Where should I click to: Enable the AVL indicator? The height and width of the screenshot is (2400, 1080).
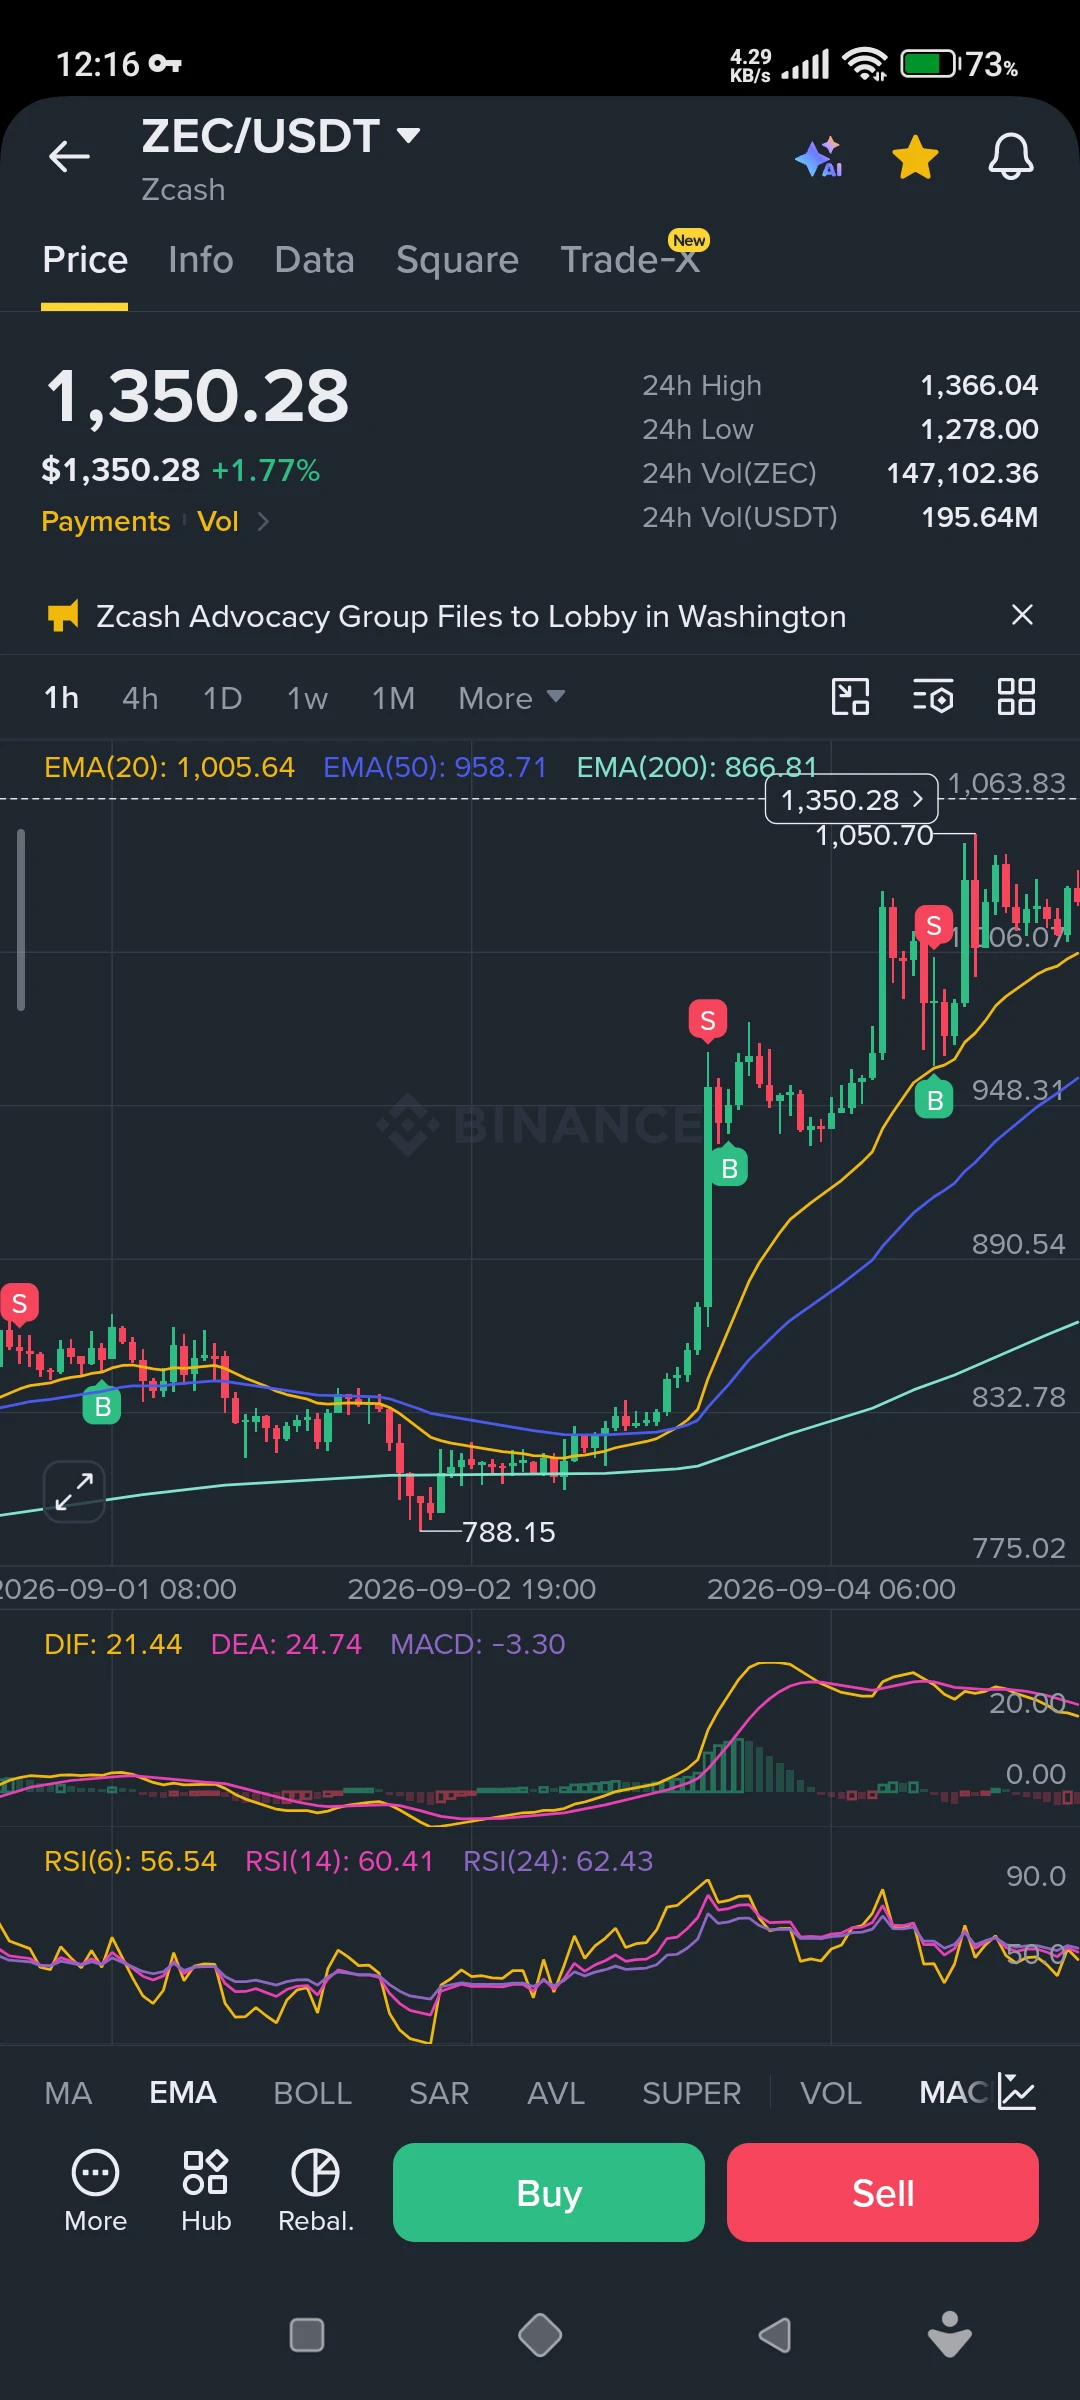coord(556,2093)
